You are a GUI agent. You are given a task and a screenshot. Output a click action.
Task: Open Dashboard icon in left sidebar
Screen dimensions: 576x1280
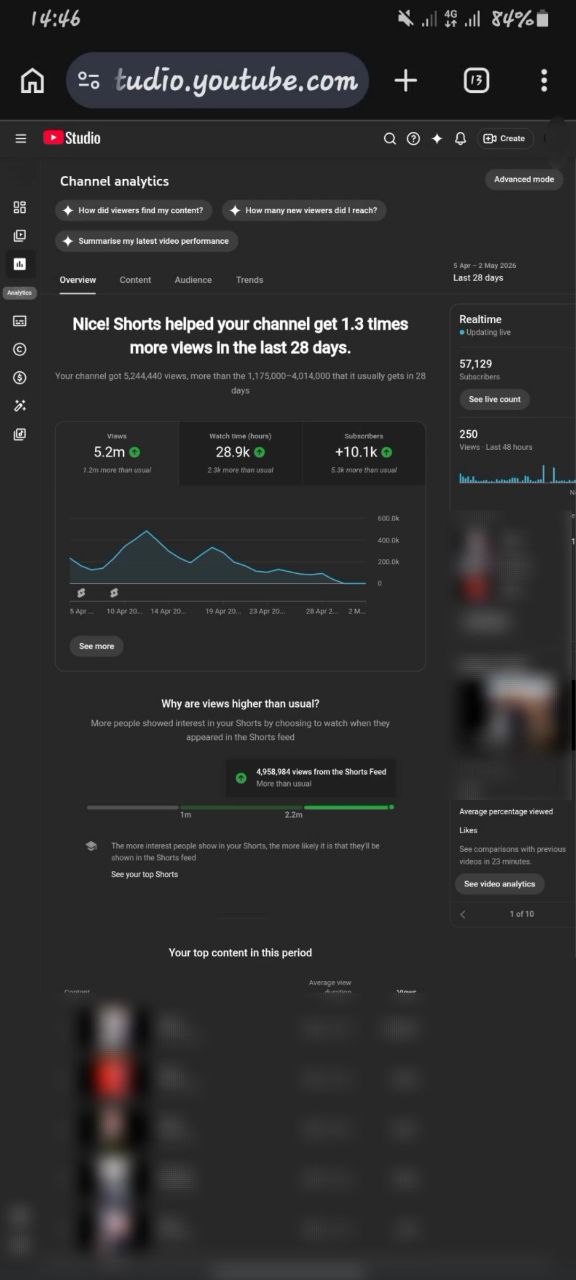[19, 207]
